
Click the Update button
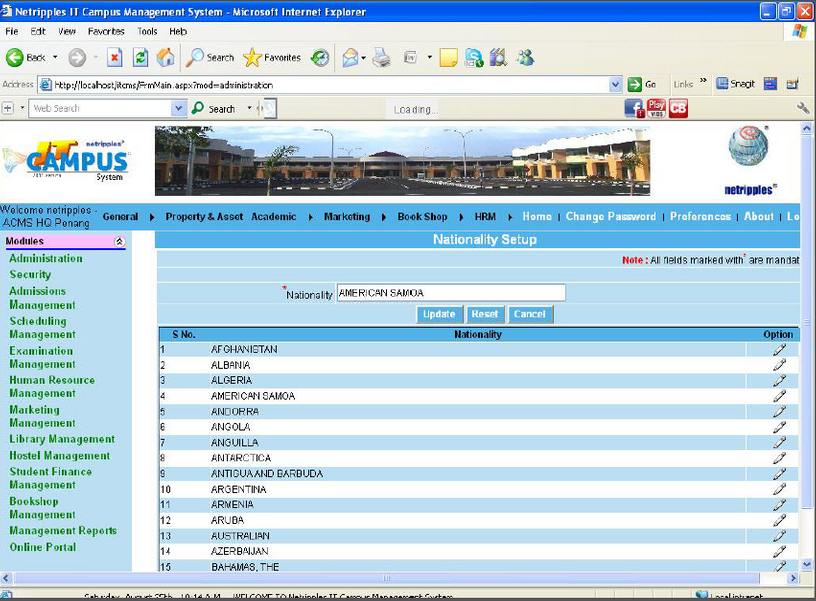pyautogui.click(x=439, y=314)
